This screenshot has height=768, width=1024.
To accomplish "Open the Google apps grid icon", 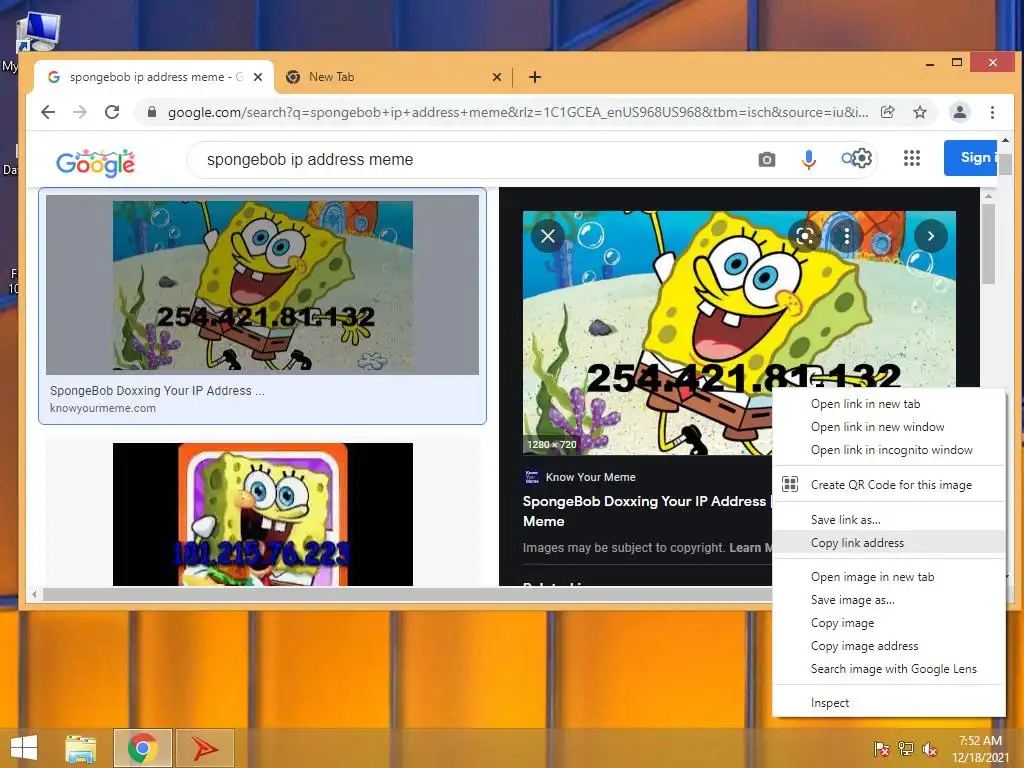I will pos(912,158).
